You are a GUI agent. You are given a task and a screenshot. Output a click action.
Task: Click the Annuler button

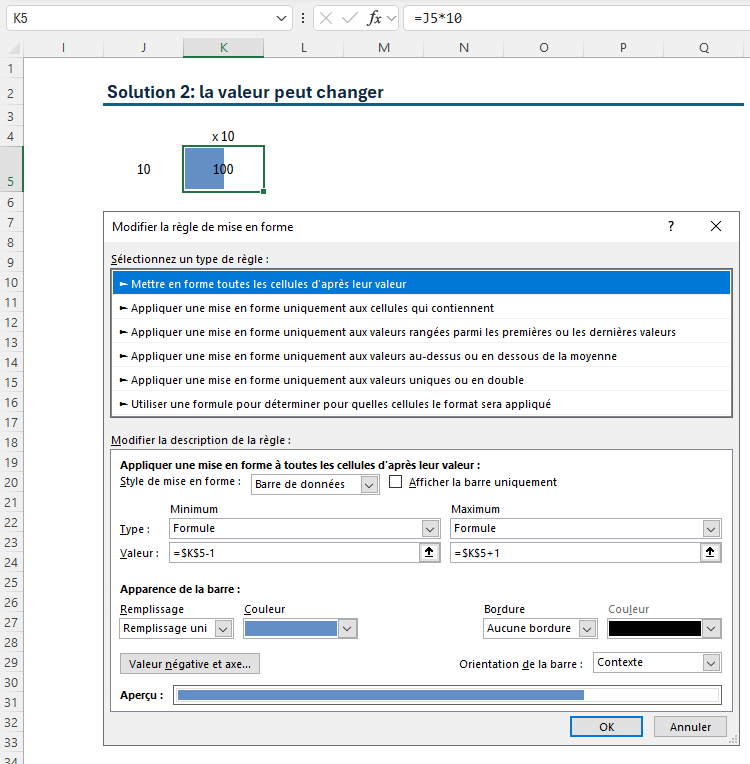click(690, 727)
